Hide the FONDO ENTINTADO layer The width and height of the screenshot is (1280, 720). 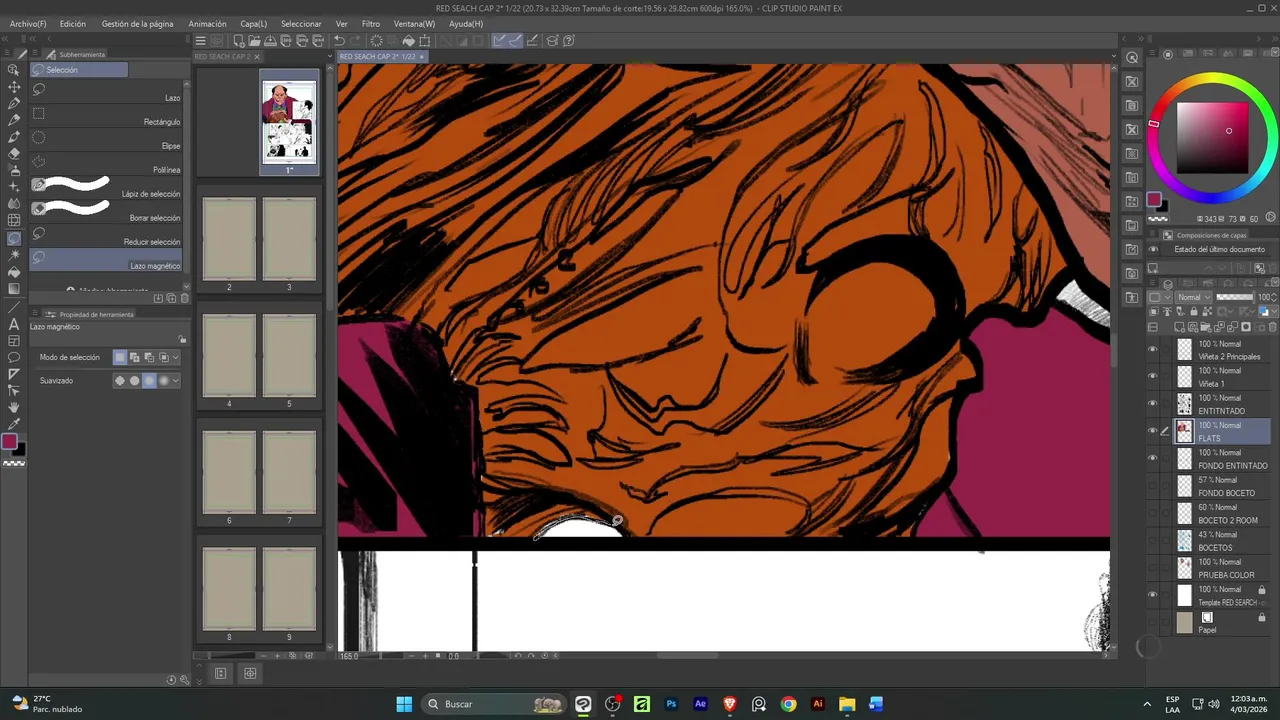click(x=1152, y=459)
